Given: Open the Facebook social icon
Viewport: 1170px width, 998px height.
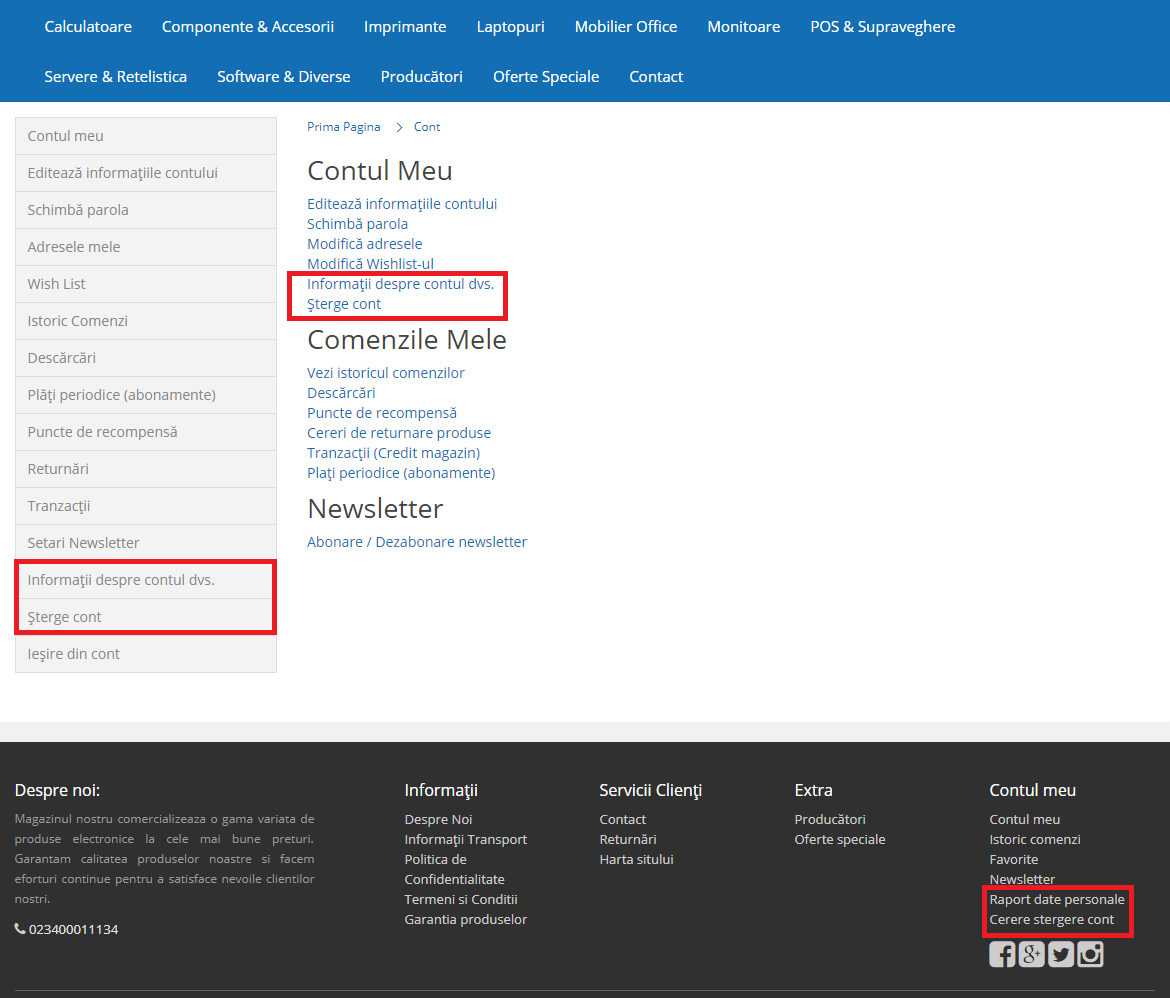Looking at the screenshot, I should click(x=1002, y=954).
